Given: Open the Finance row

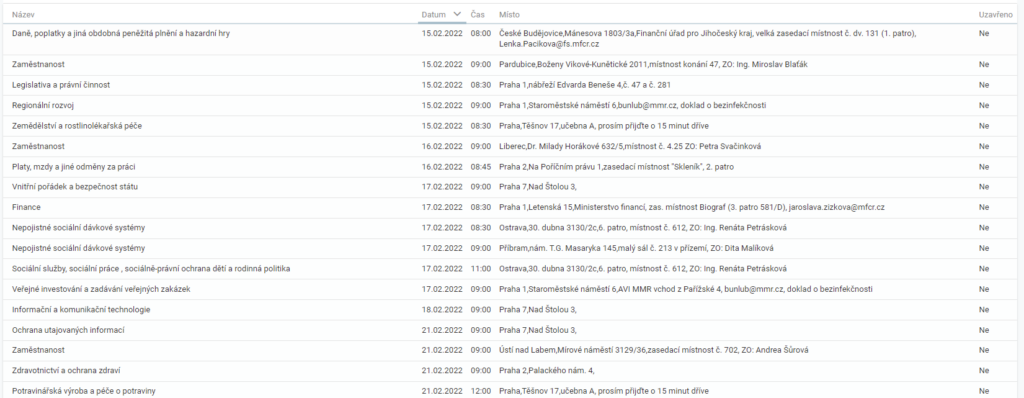Looking at the screenshot, I should [x=512, y=207].
